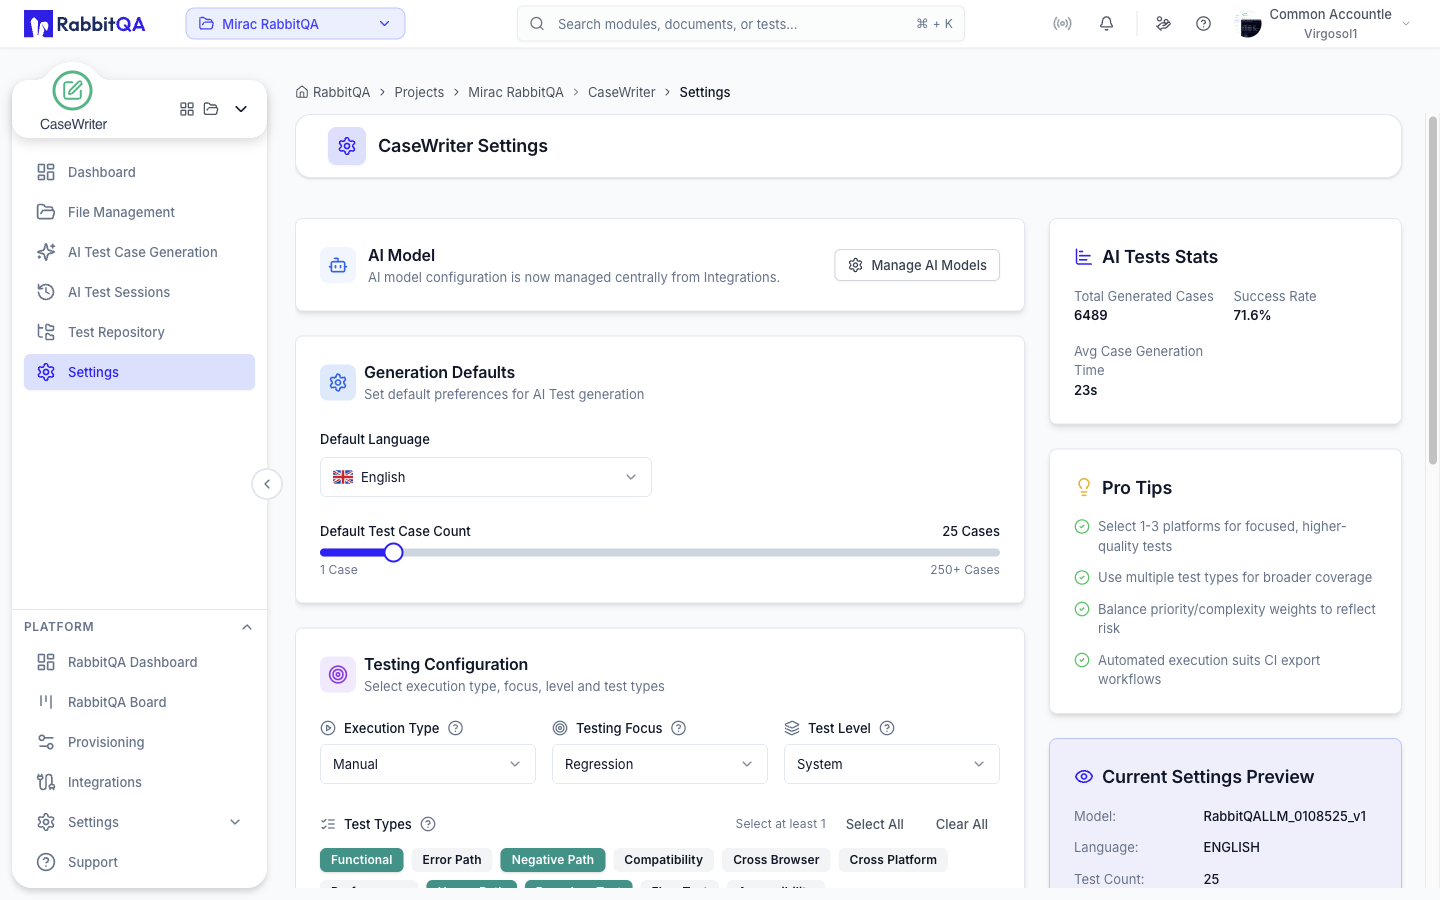Open the Mirac RabbitQA project selector
This screenshot has height=900, width=1440.
coord(295,24)
